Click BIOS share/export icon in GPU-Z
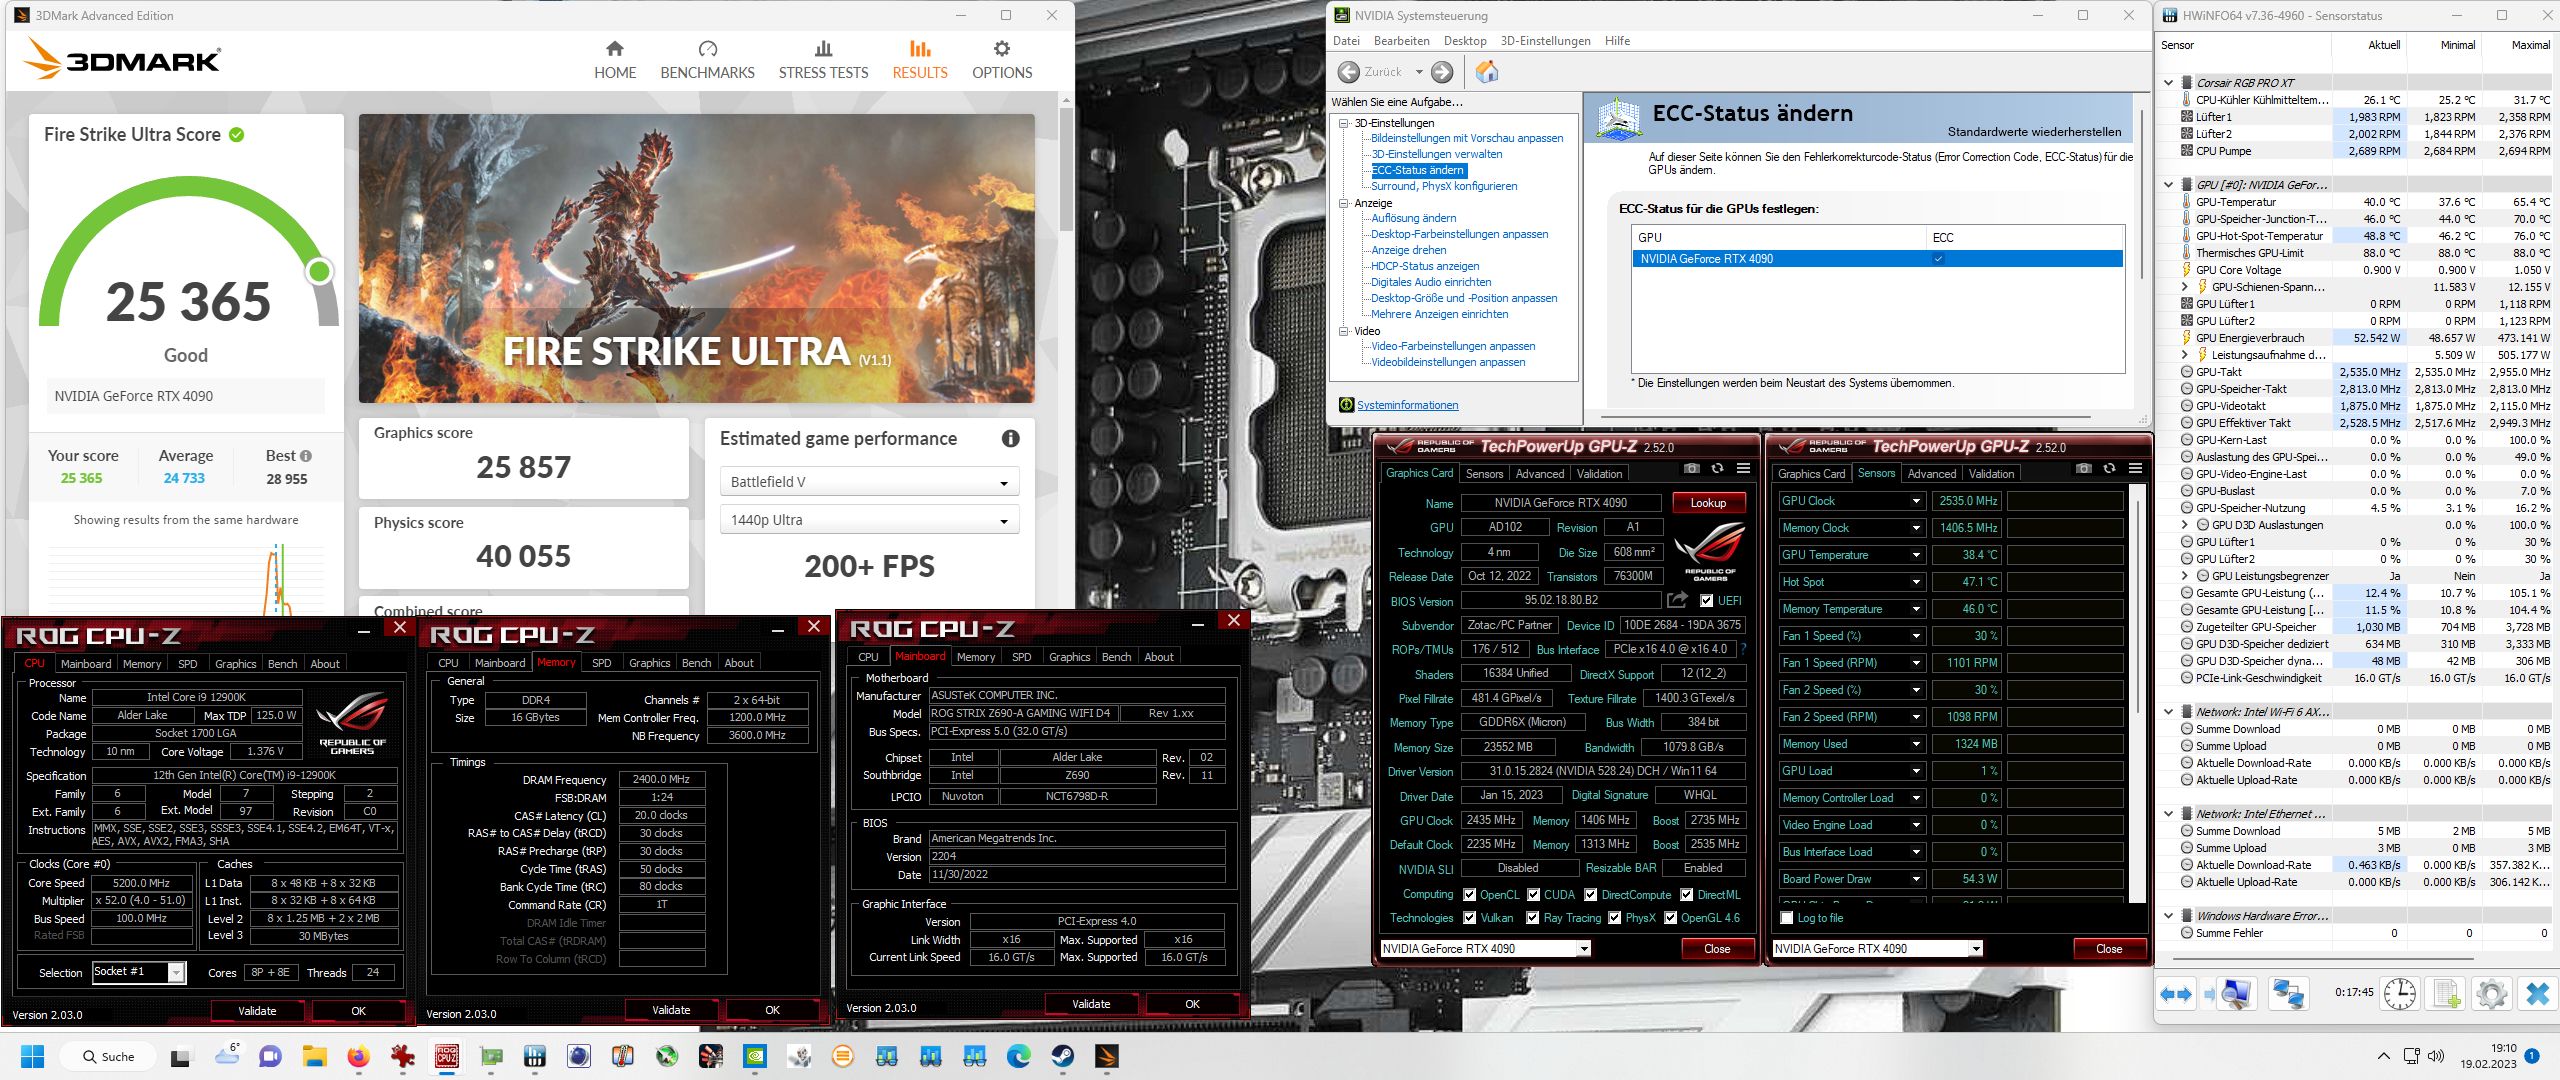The height and width of the screenshot is (1080, 2560). coord(1677,600)
